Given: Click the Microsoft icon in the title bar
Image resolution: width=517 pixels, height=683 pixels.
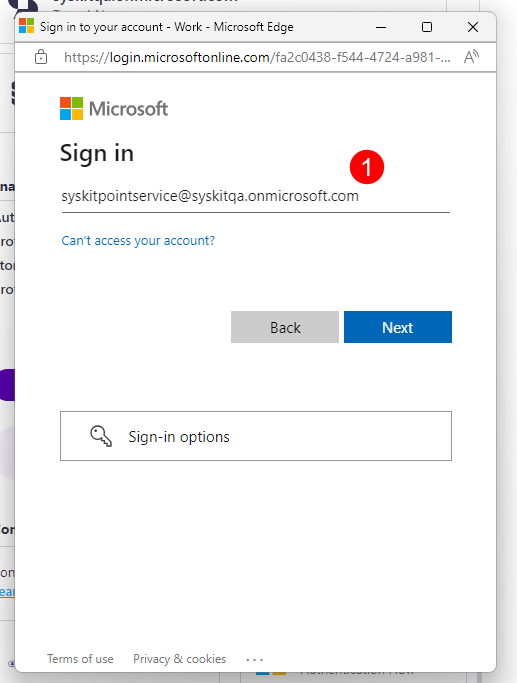Looking at the screenshot, I should point(27,26).
